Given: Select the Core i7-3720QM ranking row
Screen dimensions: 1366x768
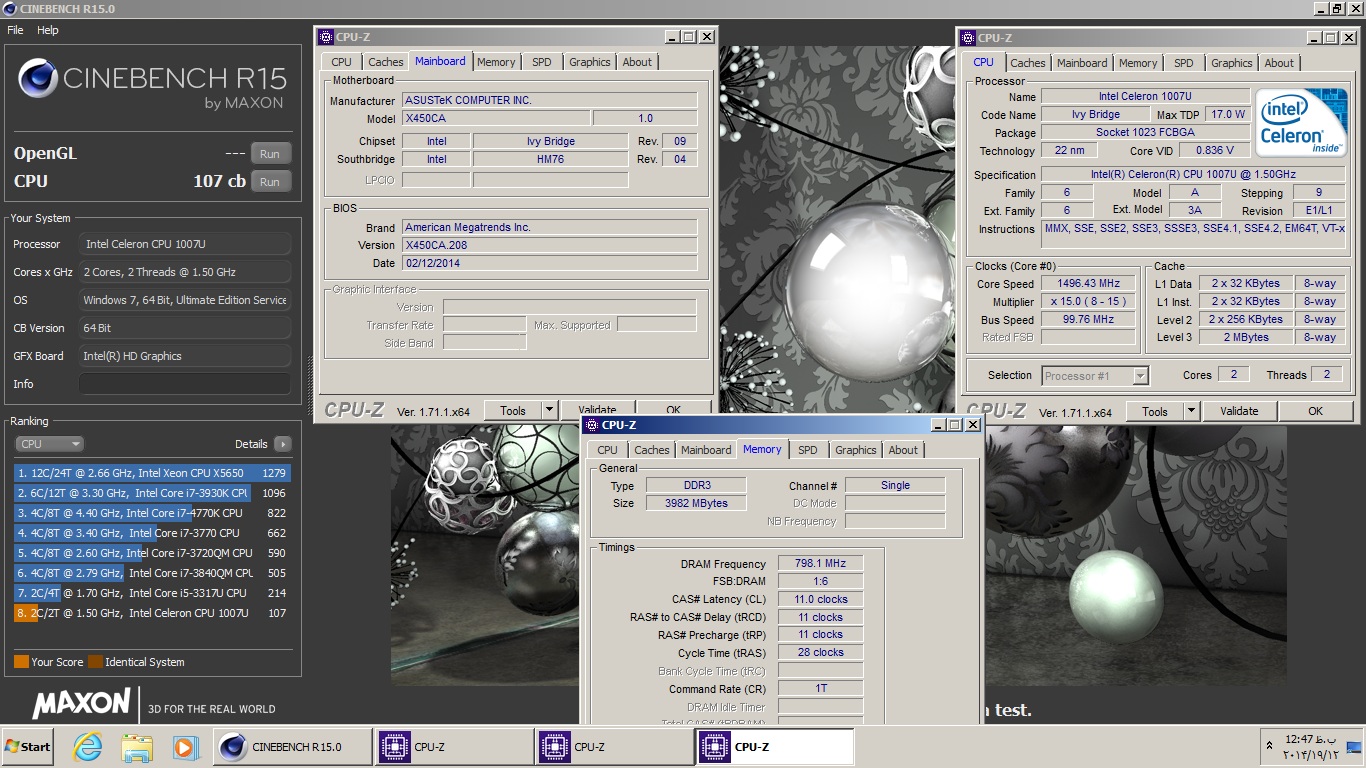Looking at the screenshot, I should [x=151, y=553].
